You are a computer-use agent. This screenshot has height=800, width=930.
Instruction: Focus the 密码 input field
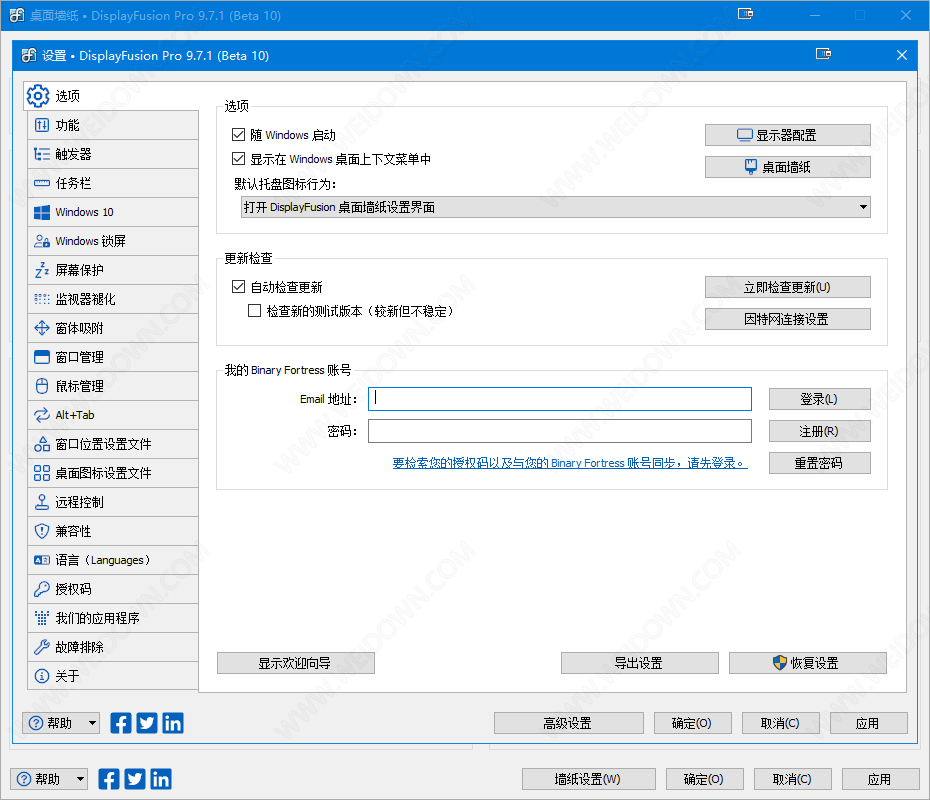click(x=560, y=431)
